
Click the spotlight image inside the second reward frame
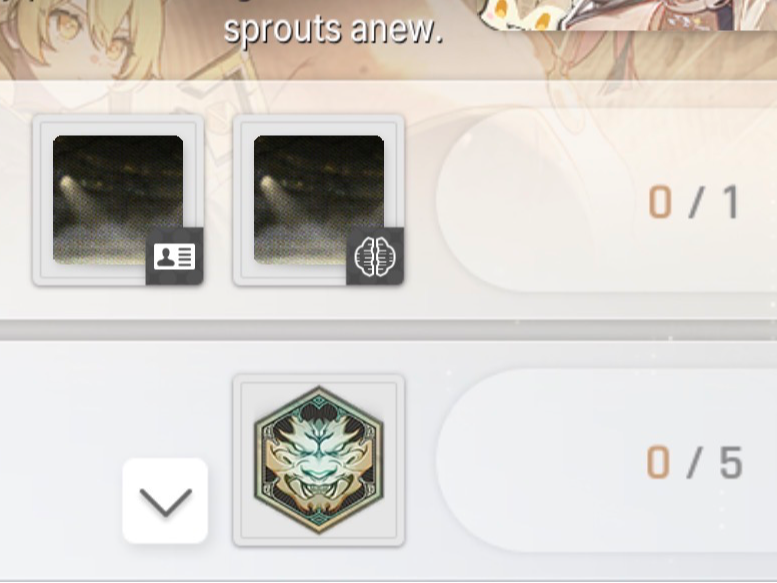[x=319, y=199]
